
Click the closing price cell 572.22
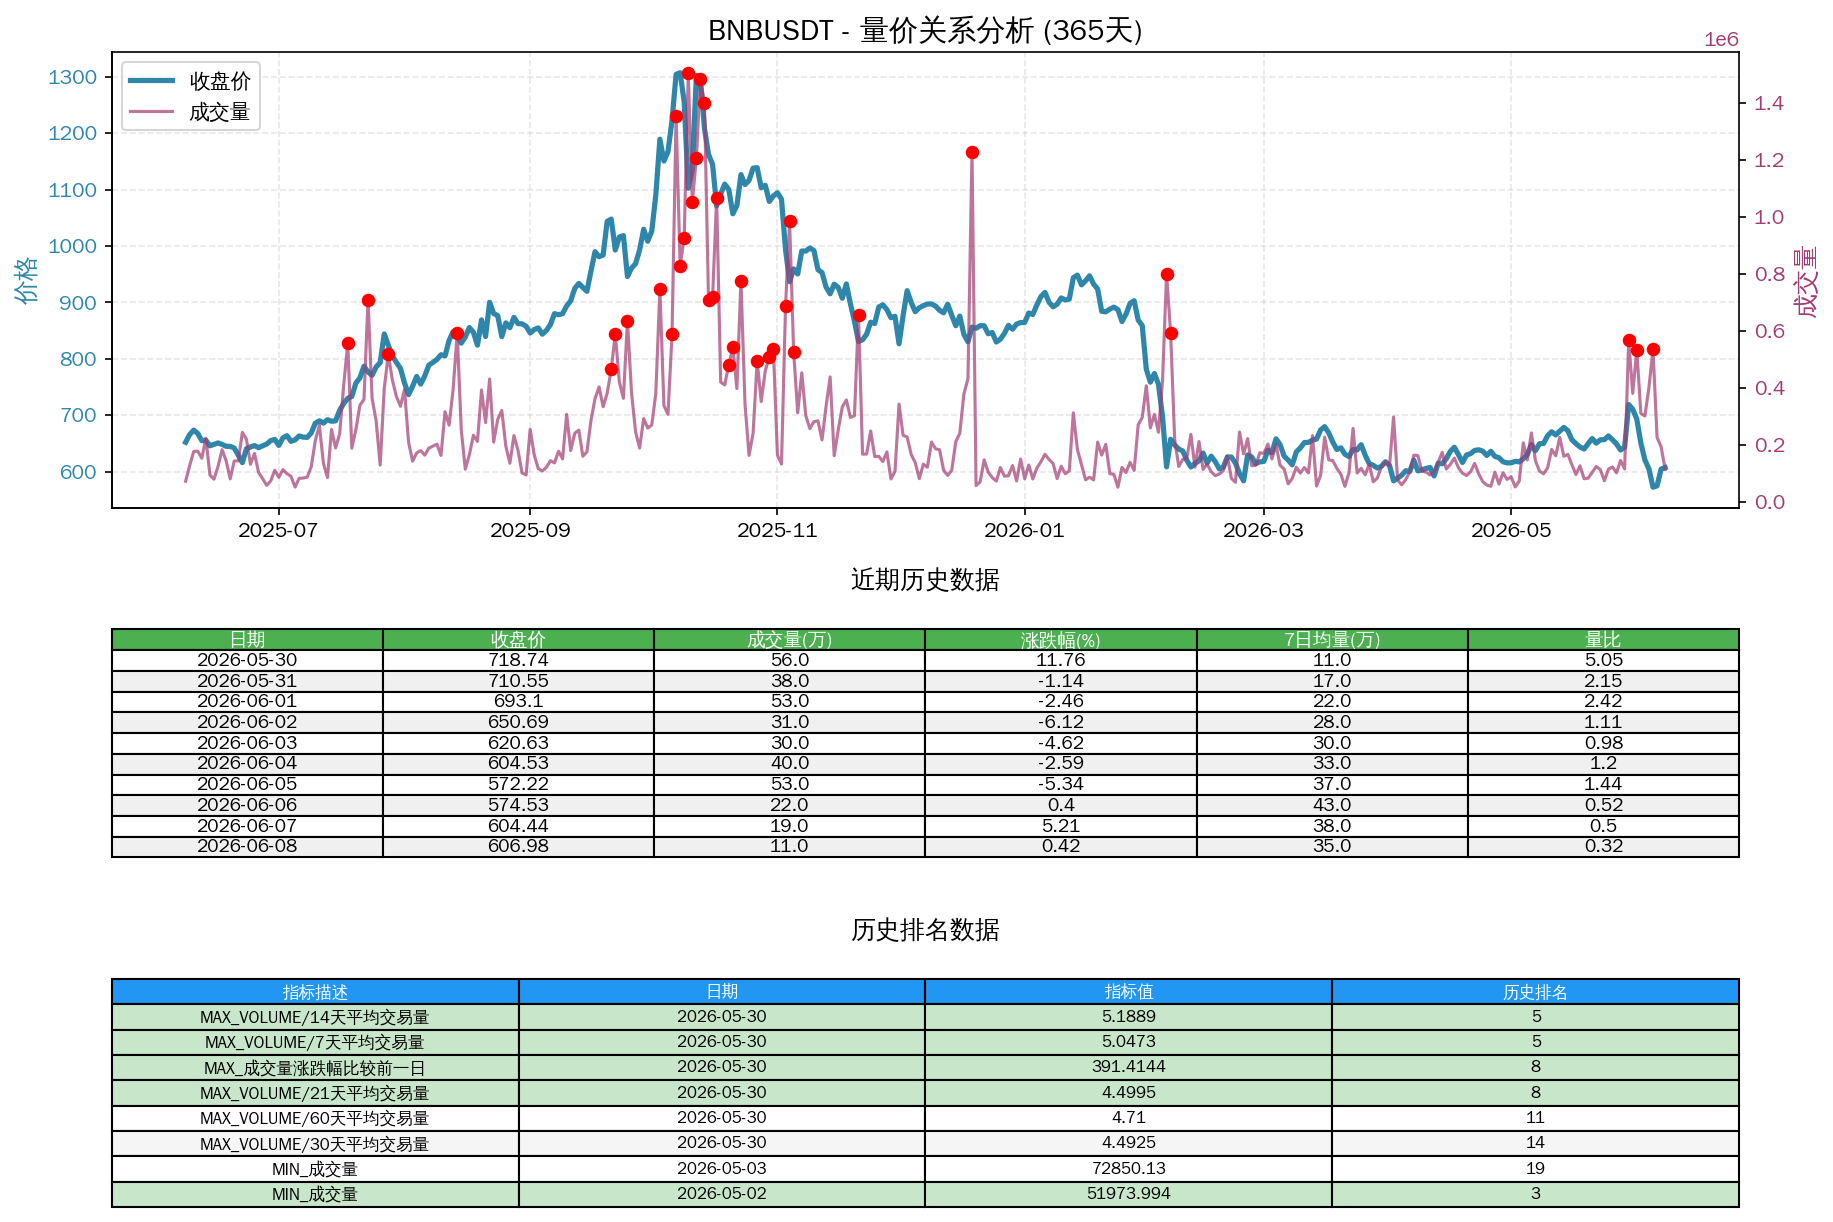pyautogui.click(x=518, y=784)
